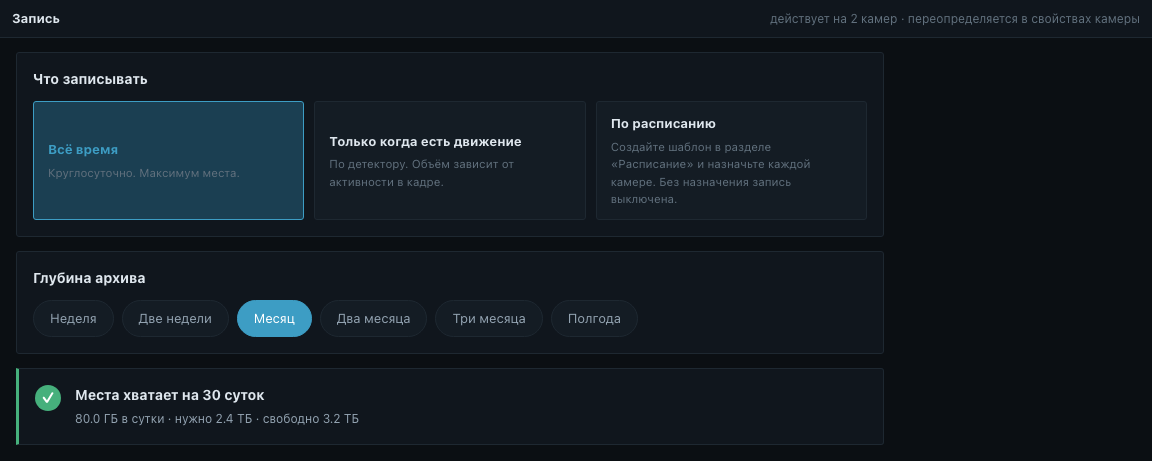Click the "действует на 2 камер" header note
Viewport: 1152px width, 461px height.
coord(833,19)
